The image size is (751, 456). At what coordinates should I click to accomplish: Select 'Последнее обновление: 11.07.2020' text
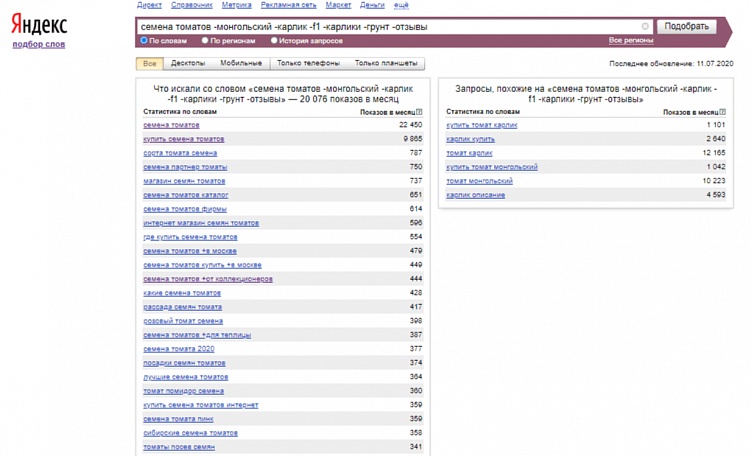pos(671,63)
